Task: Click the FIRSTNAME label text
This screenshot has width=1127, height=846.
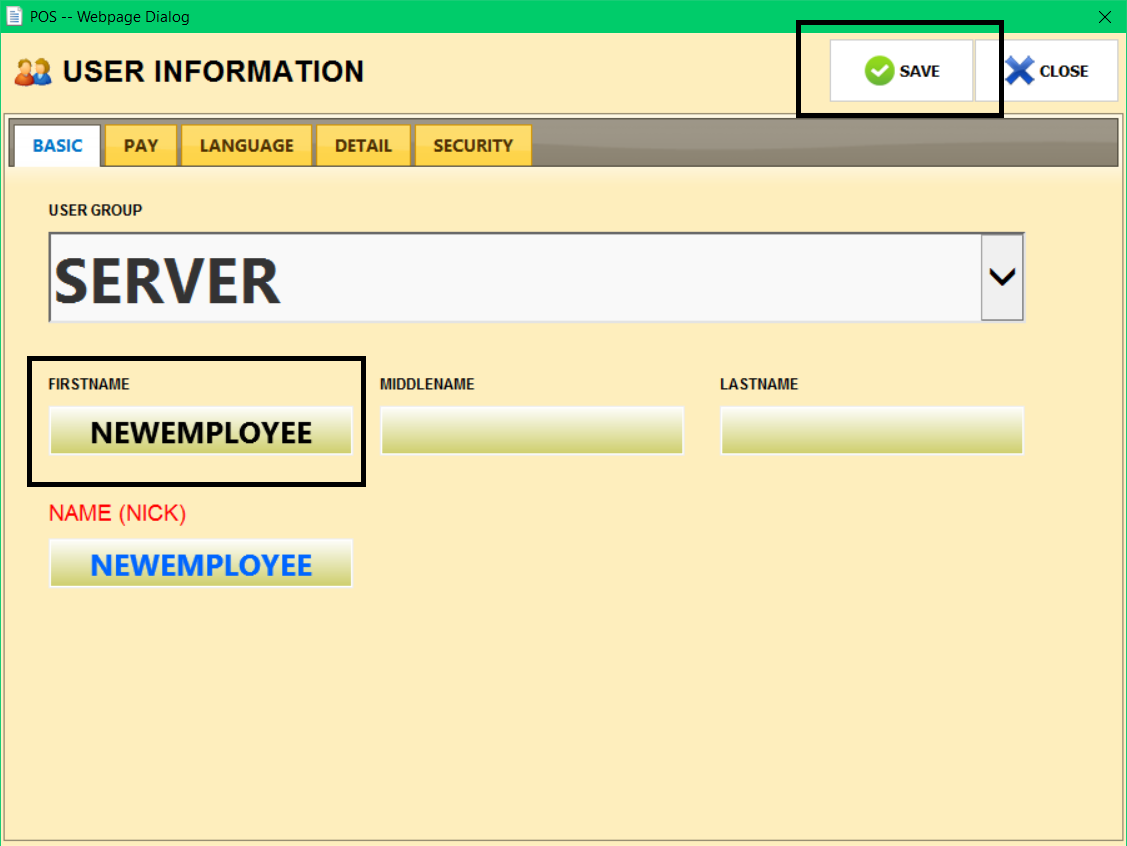Action: click(x=88, y=384)
